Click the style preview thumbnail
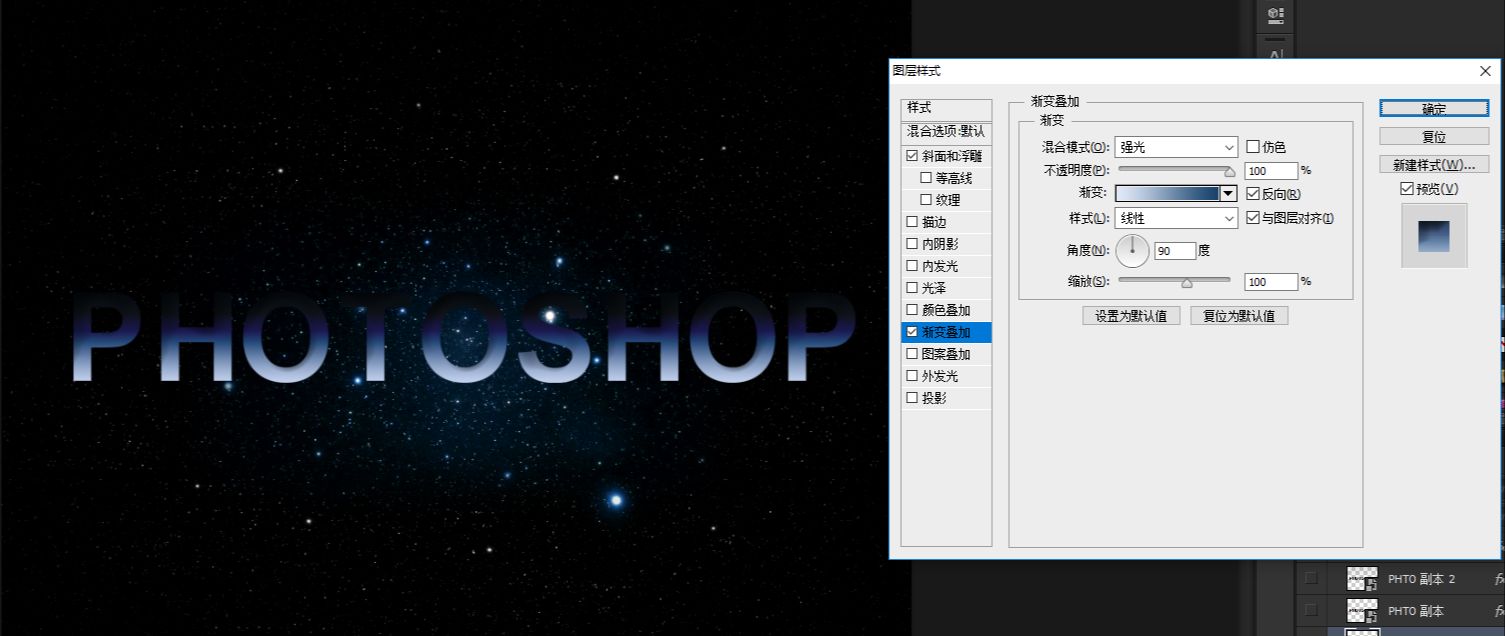This screenshot has width=1505, height=636. [x=1434, y=236]
